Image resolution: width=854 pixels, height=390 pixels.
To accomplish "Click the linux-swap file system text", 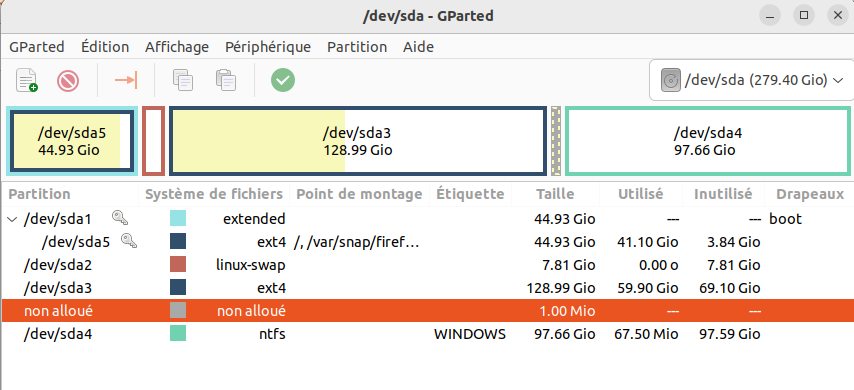I will click(x=251, y=265).
